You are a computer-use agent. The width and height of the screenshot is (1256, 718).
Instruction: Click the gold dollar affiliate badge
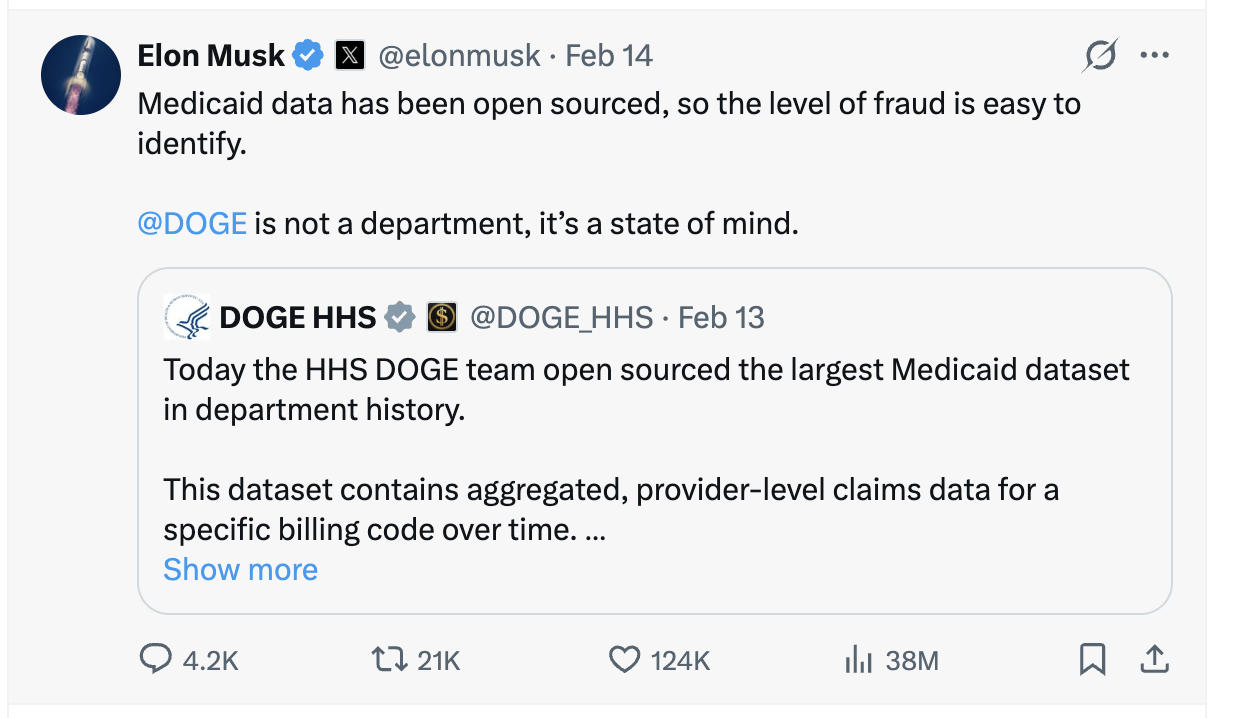442,318
